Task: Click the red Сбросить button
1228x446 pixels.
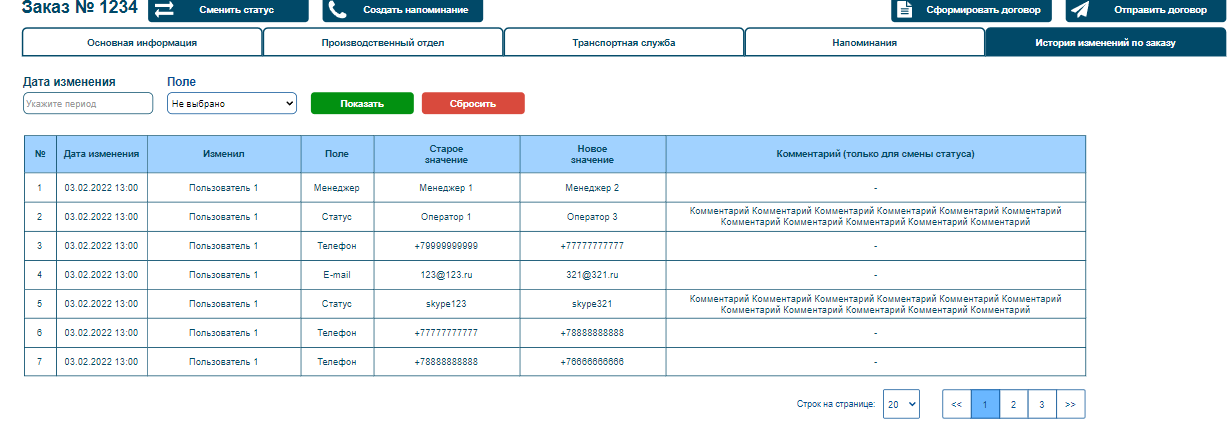Action: click(473, 103)
